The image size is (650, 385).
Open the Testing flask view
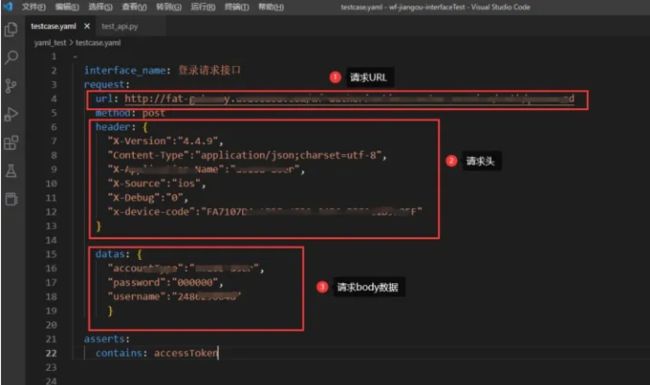coord(11,171)
